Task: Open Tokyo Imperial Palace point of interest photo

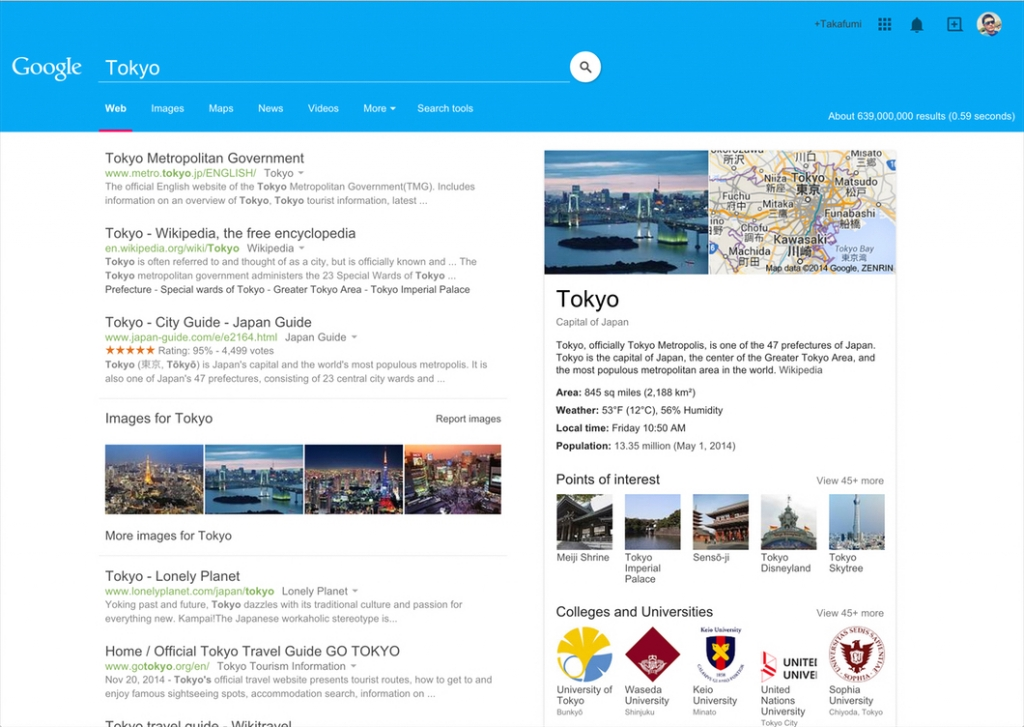Action: [x=652, y=522]
